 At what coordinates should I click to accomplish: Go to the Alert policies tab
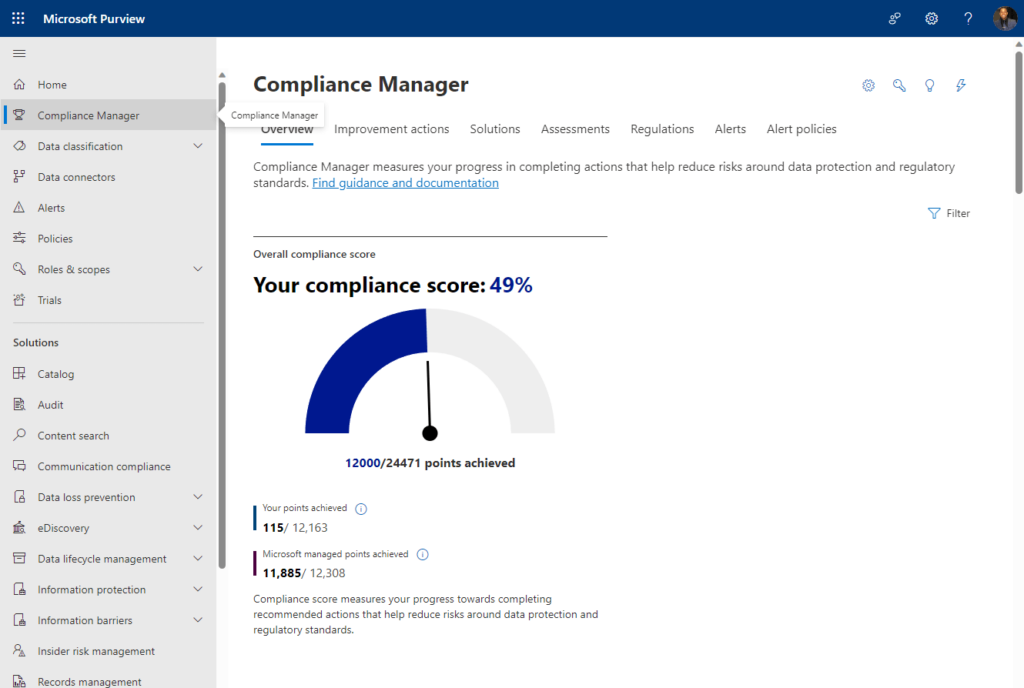[801, 129]
